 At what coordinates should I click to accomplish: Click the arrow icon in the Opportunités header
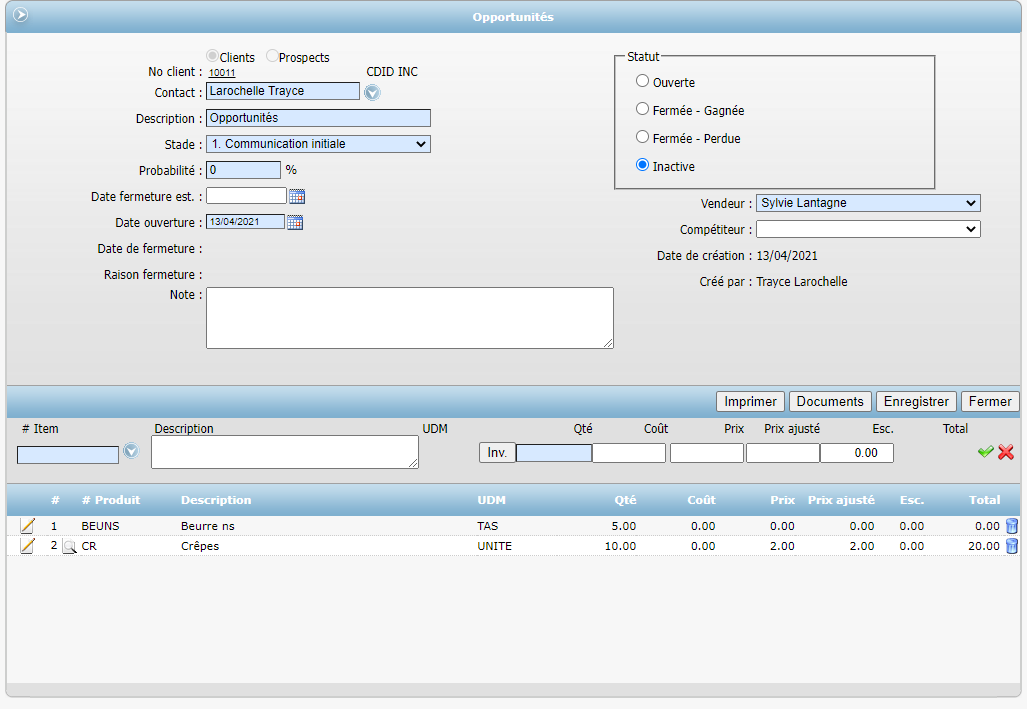[21, 14]
